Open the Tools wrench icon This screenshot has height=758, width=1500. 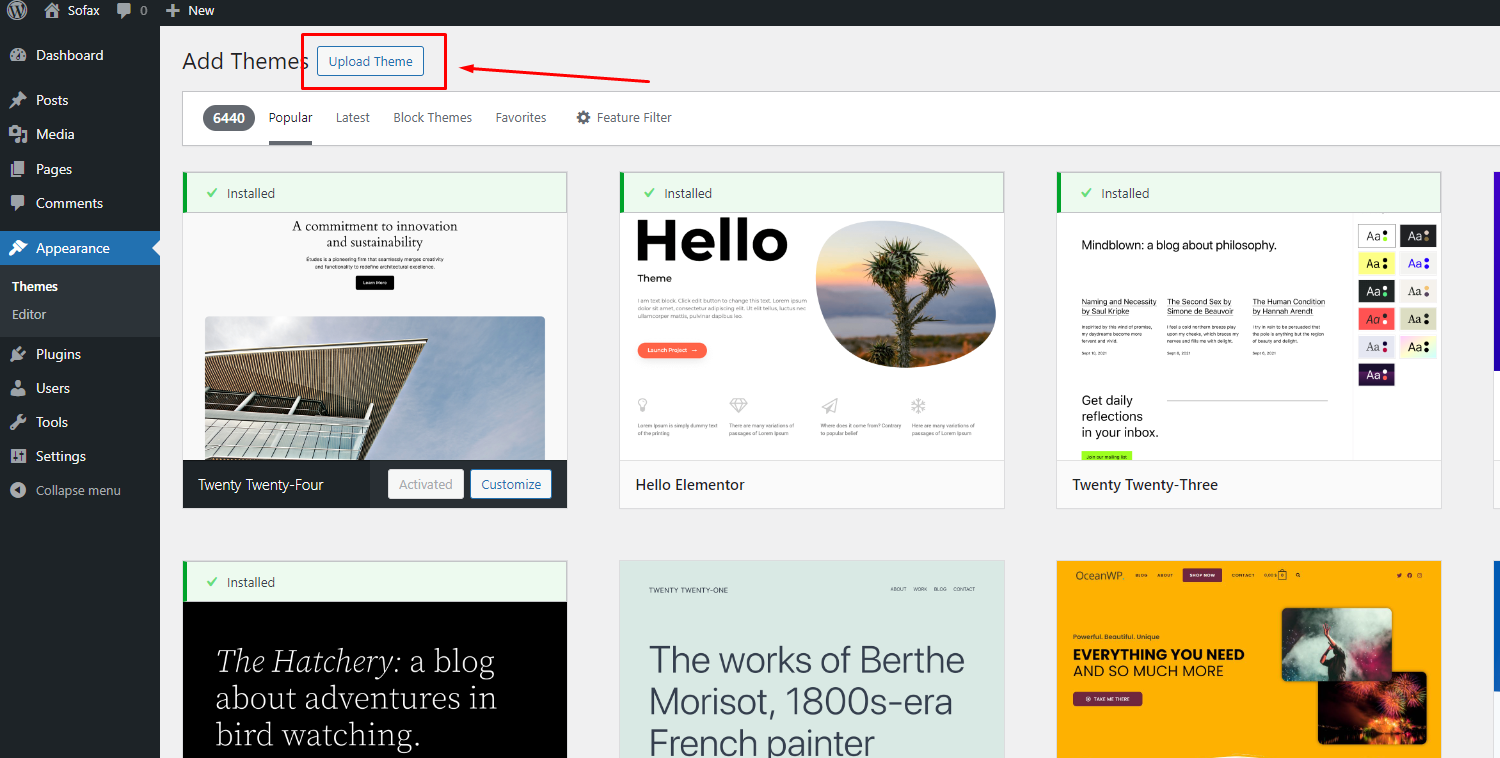click(x=18, y=422)
